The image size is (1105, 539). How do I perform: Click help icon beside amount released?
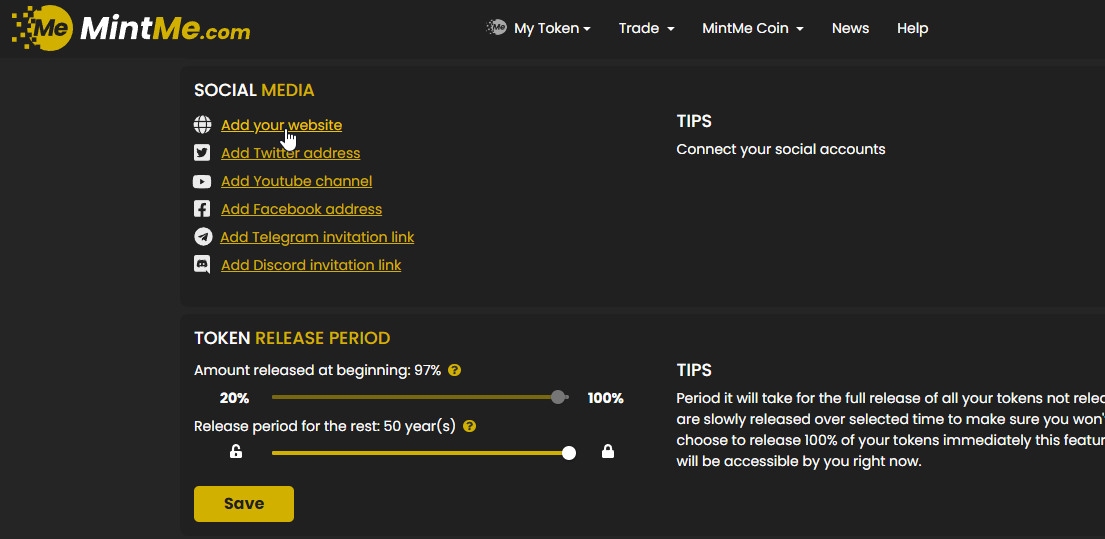pos(455,370)
